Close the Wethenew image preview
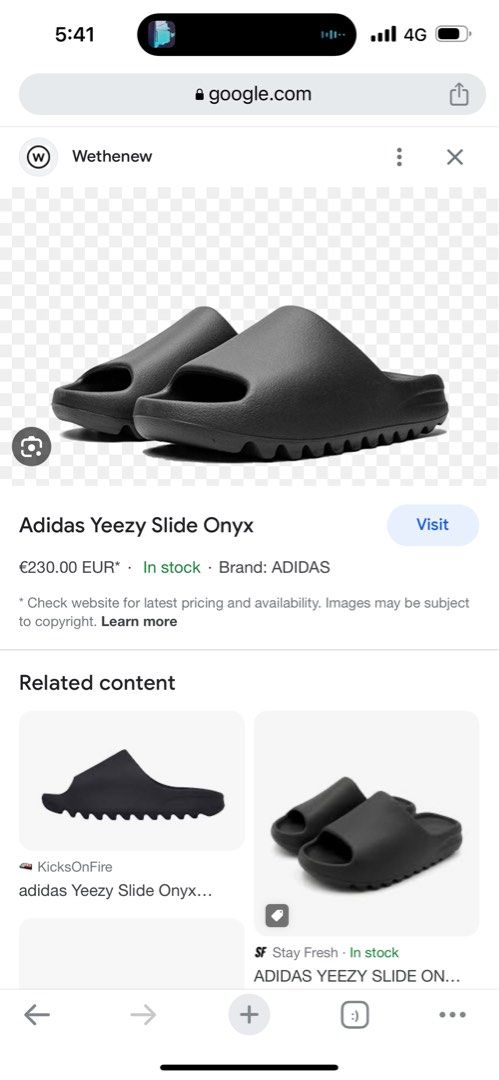499x1080 pixels. coord(455,157)
